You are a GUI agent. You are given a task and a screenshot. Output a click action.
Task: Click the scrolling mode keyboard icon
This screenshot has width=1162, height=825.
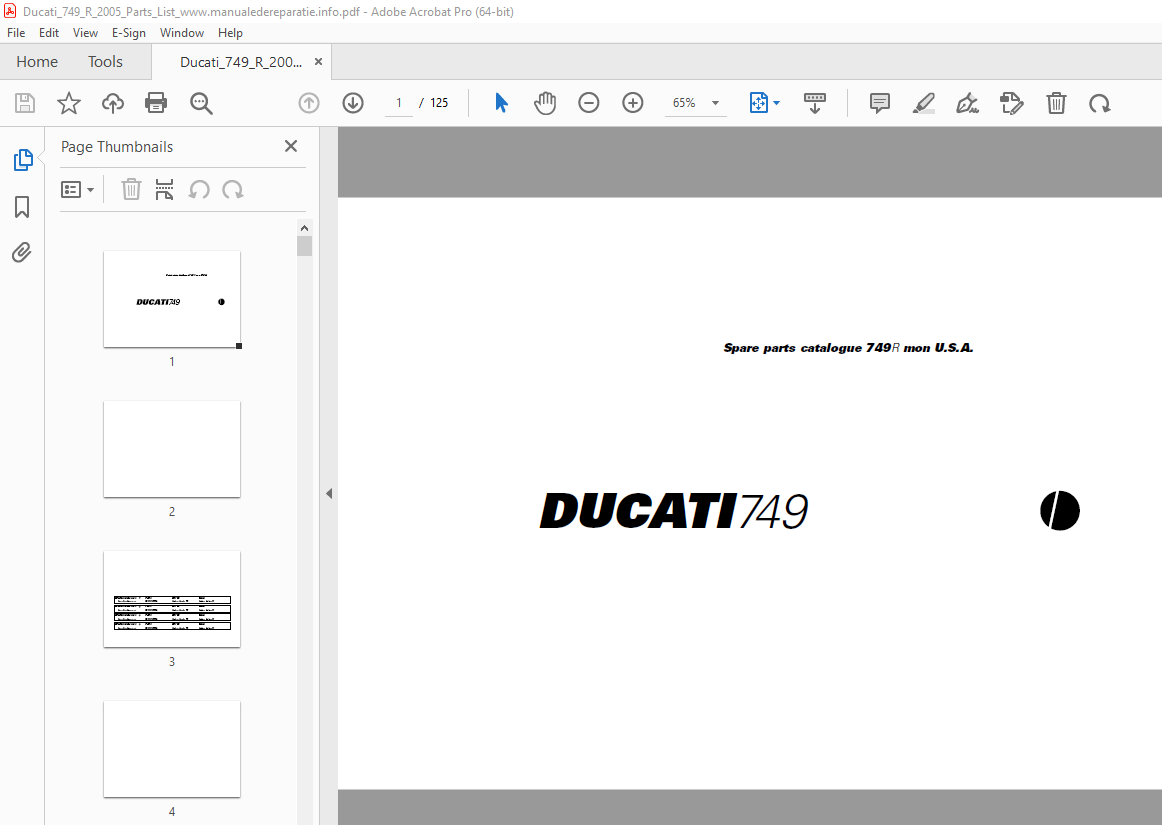click(x=814, y=103)
